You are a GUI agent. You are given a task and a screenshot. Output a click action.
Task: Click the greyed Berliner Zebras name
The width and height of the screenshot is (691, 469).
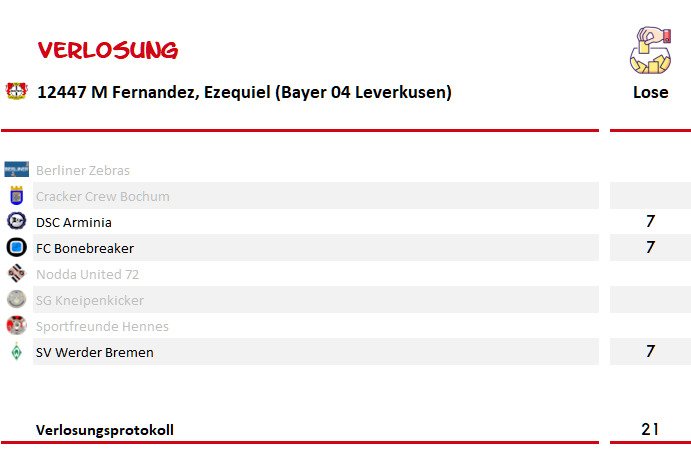(x=83, y=170)
